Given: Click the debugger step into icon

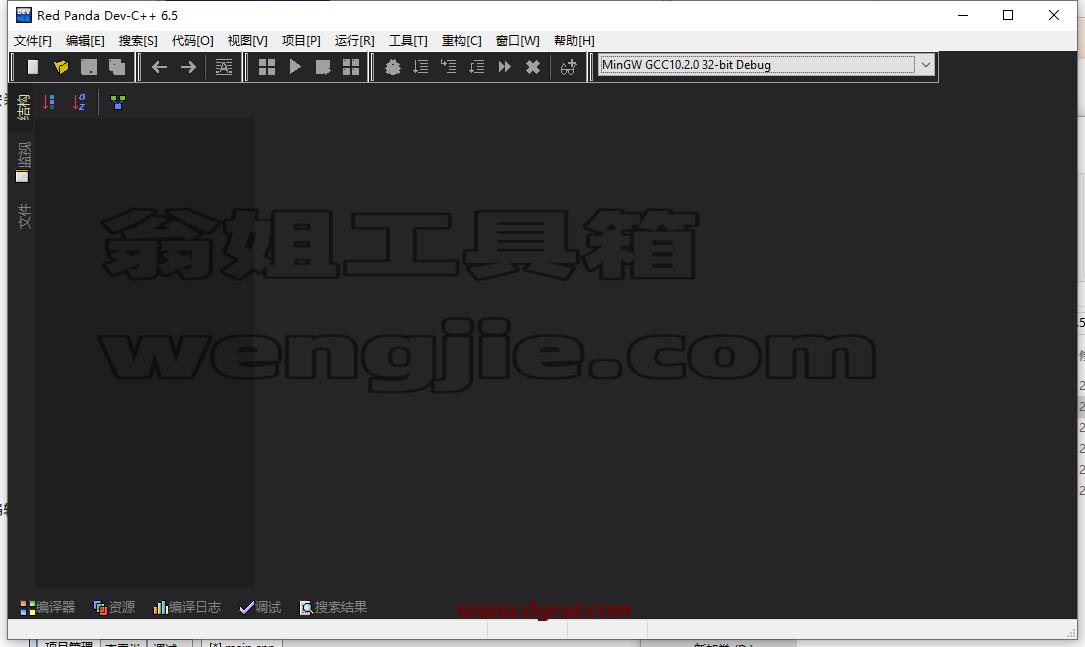Looking at the screenshot, I should (x=448, y=67).
